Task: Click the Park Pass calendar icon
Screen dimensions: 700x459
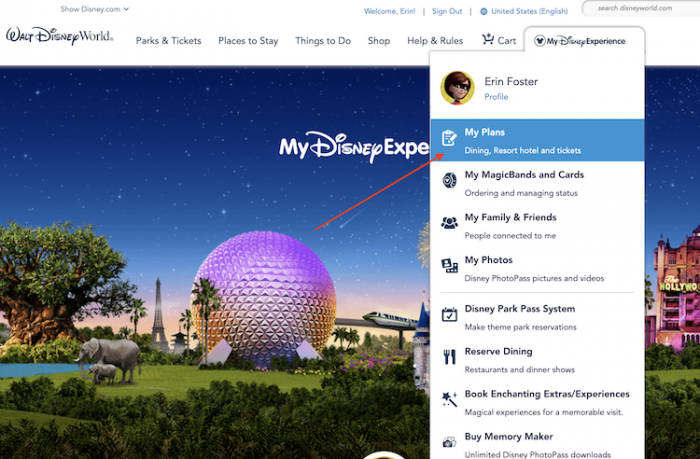Action: click(449, 314)
